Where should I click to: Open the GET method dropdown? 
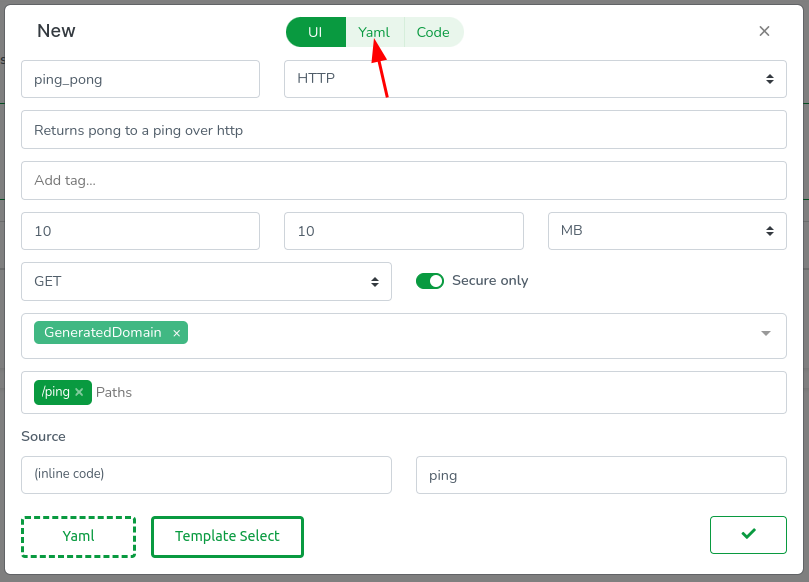(x=206, y=282)
